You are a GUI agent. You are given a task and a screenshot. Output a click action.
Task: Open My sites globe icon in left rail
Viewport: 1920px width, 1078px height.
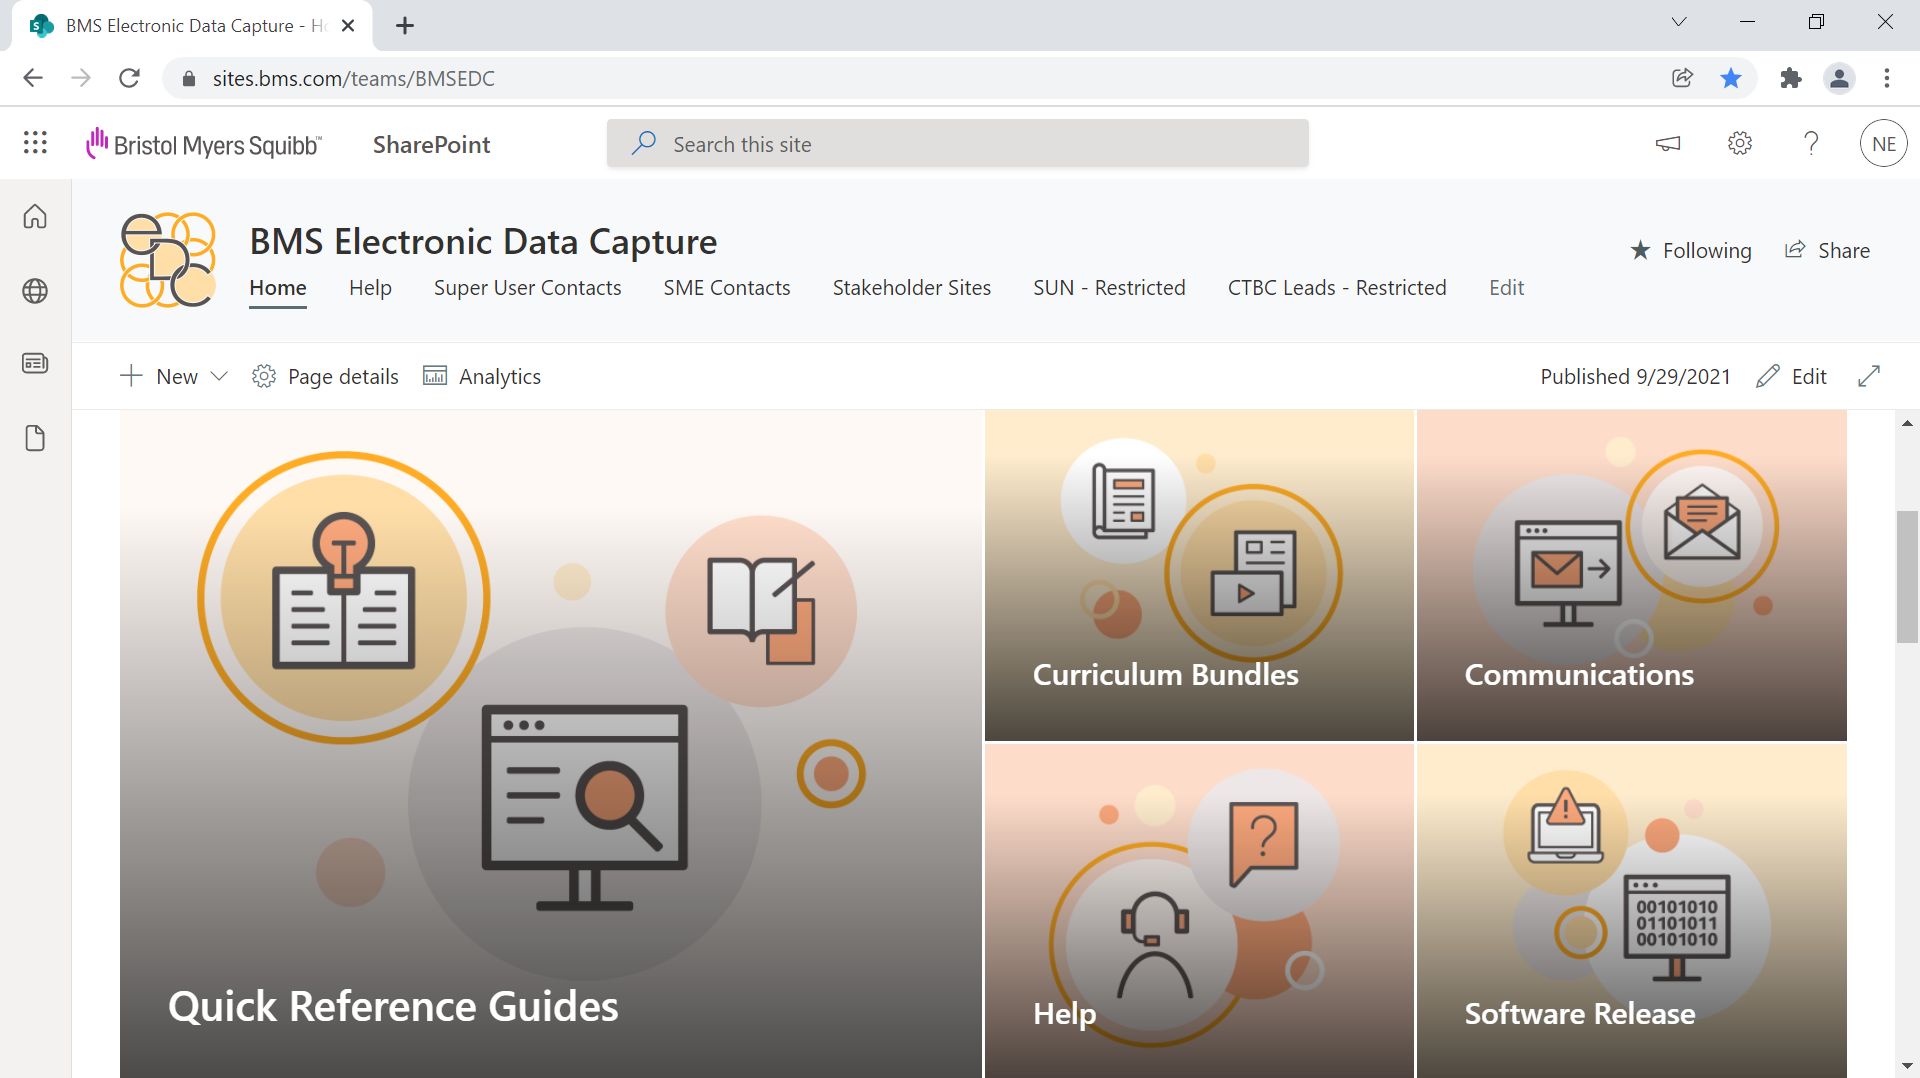35,291
